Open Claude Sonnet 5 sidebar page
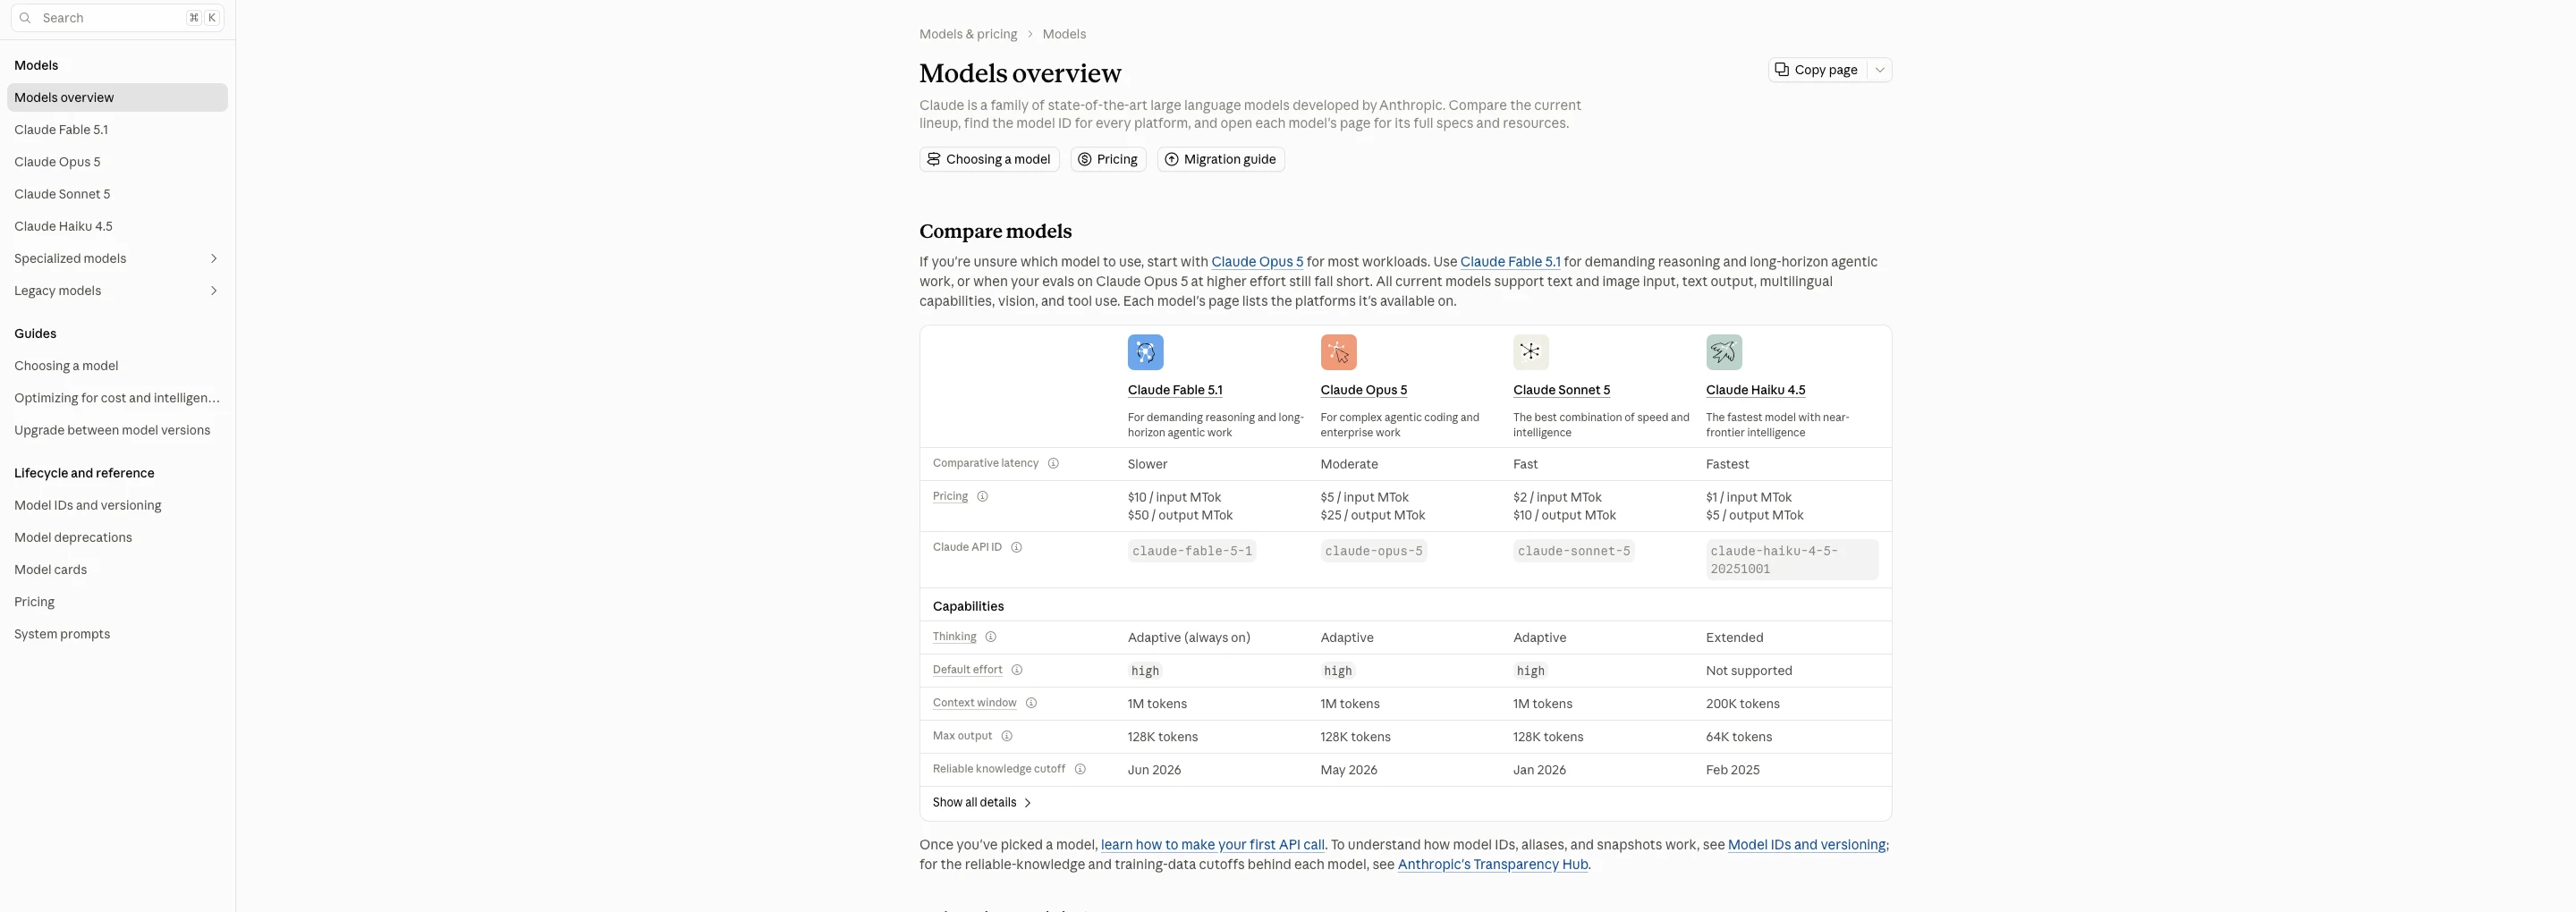This screenshot has width=2576, height=912. 62,194
